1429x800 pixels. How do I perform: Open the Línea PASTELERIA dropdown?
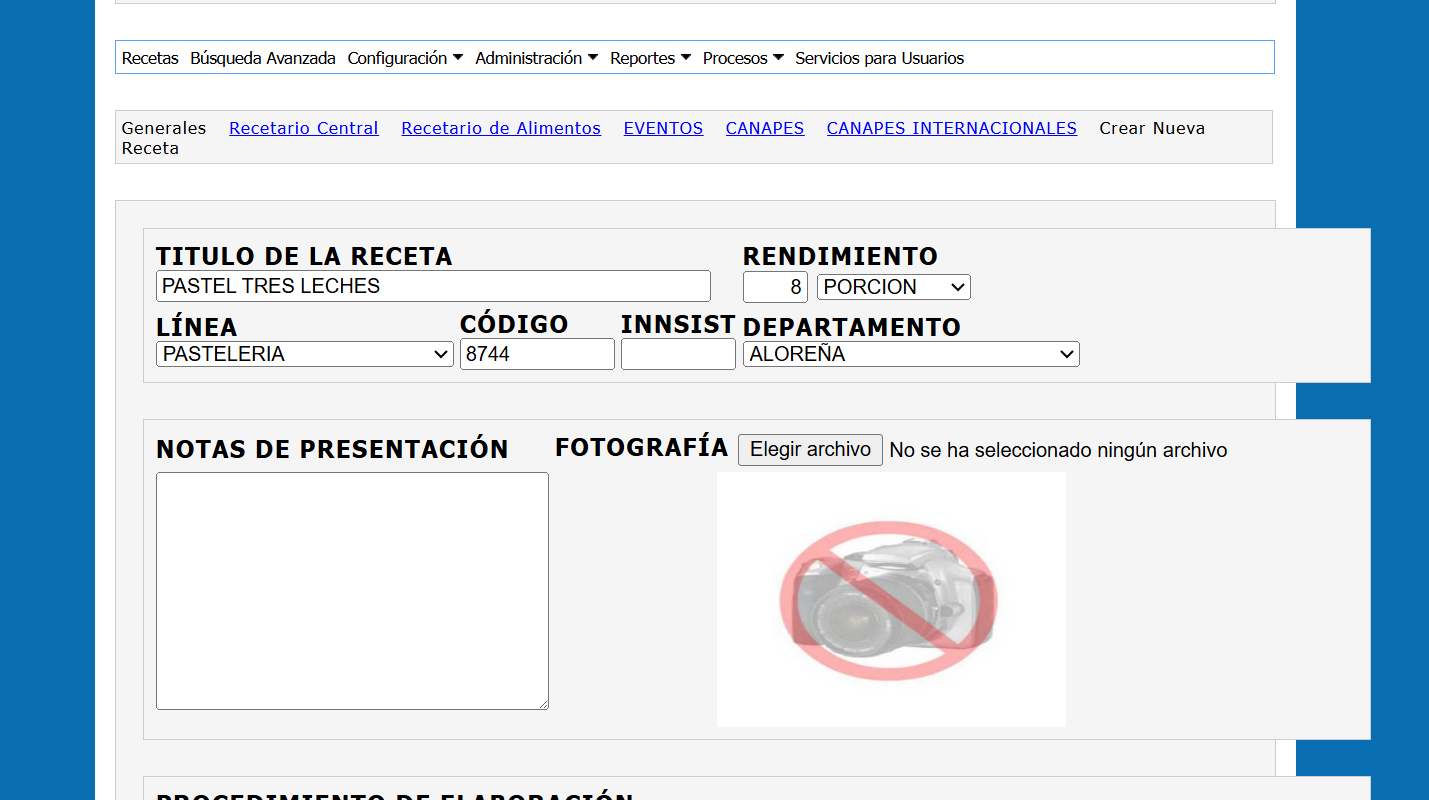305,354
